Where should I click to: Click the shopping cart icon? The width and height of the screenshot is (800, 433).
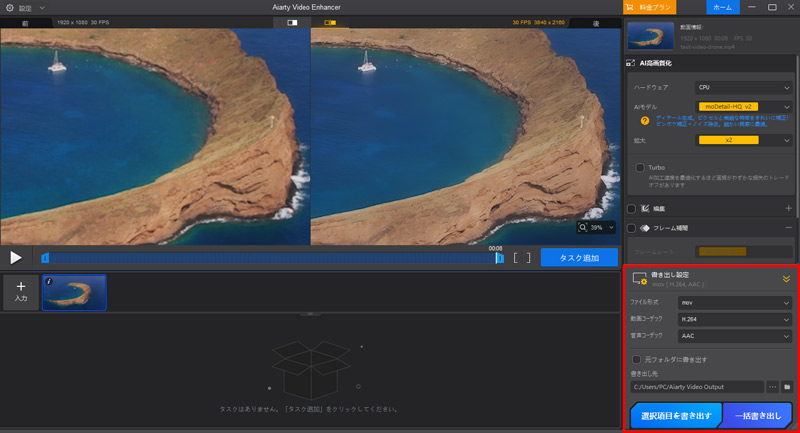(630, 7)
